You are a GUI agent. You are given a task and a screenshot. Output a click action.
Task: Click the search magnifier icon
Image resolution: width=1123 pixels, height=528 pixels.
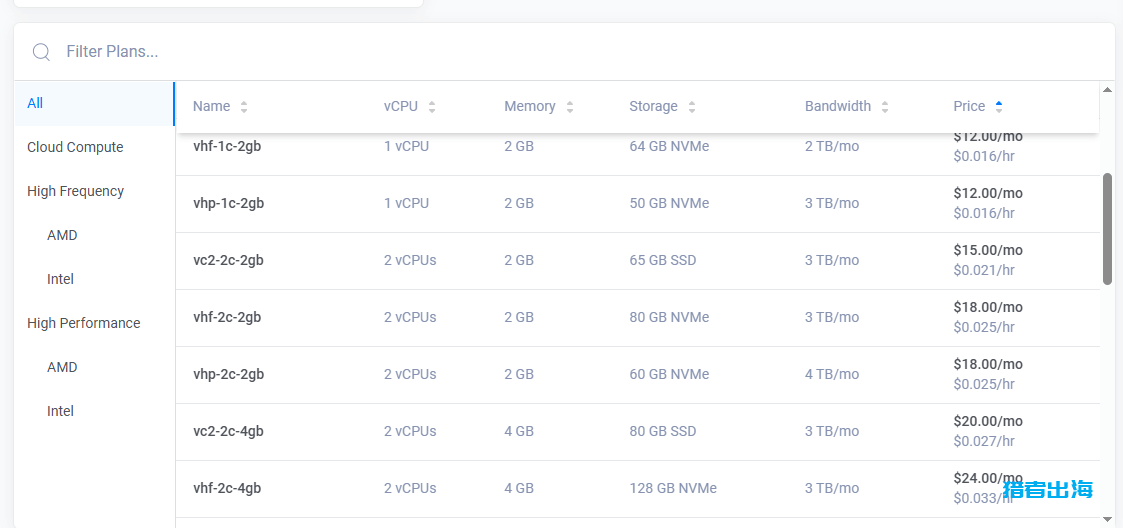click(42, 52)
